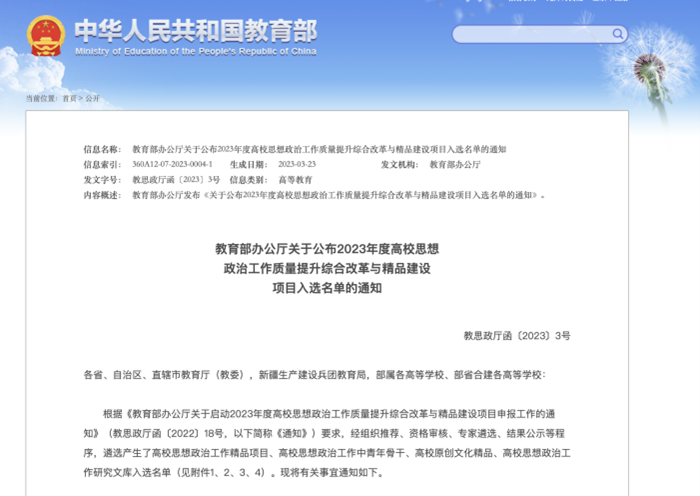This screenshot has width=700, height=496.
Task: Click the 信息名称 value notice title text
Action: tap(319, 150)
